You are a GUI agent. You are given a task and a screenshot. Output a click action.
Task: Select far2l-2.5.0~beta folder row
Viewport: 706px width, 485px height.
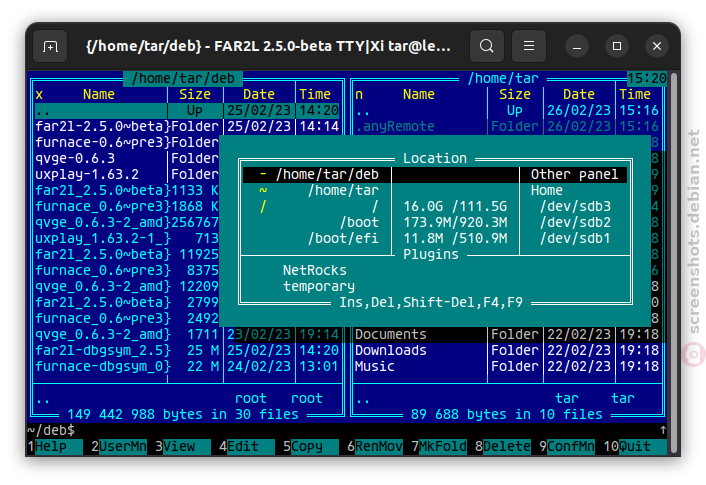tap(187, 127)
